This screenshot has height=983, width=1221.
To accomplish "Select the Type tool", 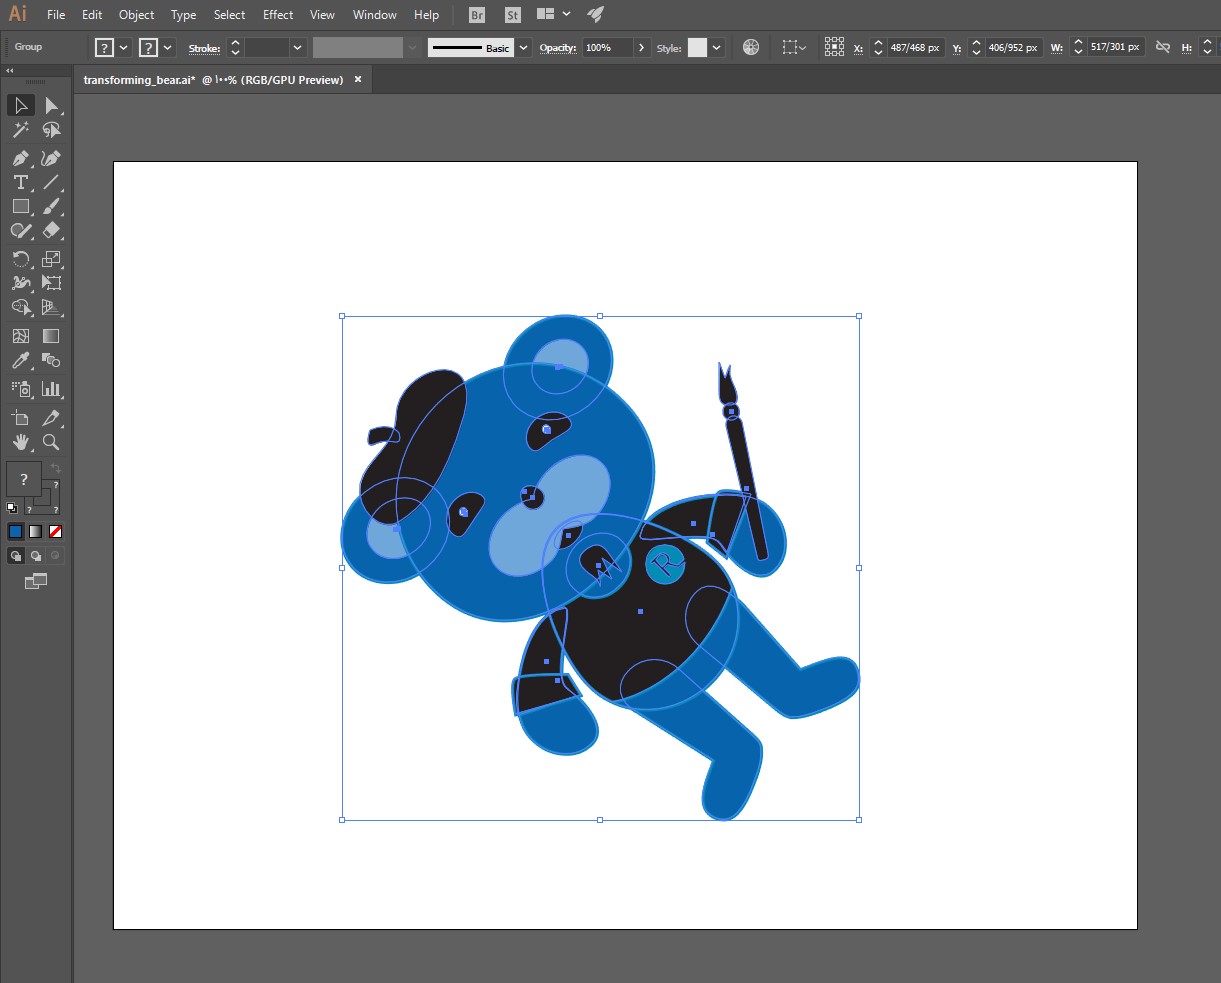I will click(20, 182).
